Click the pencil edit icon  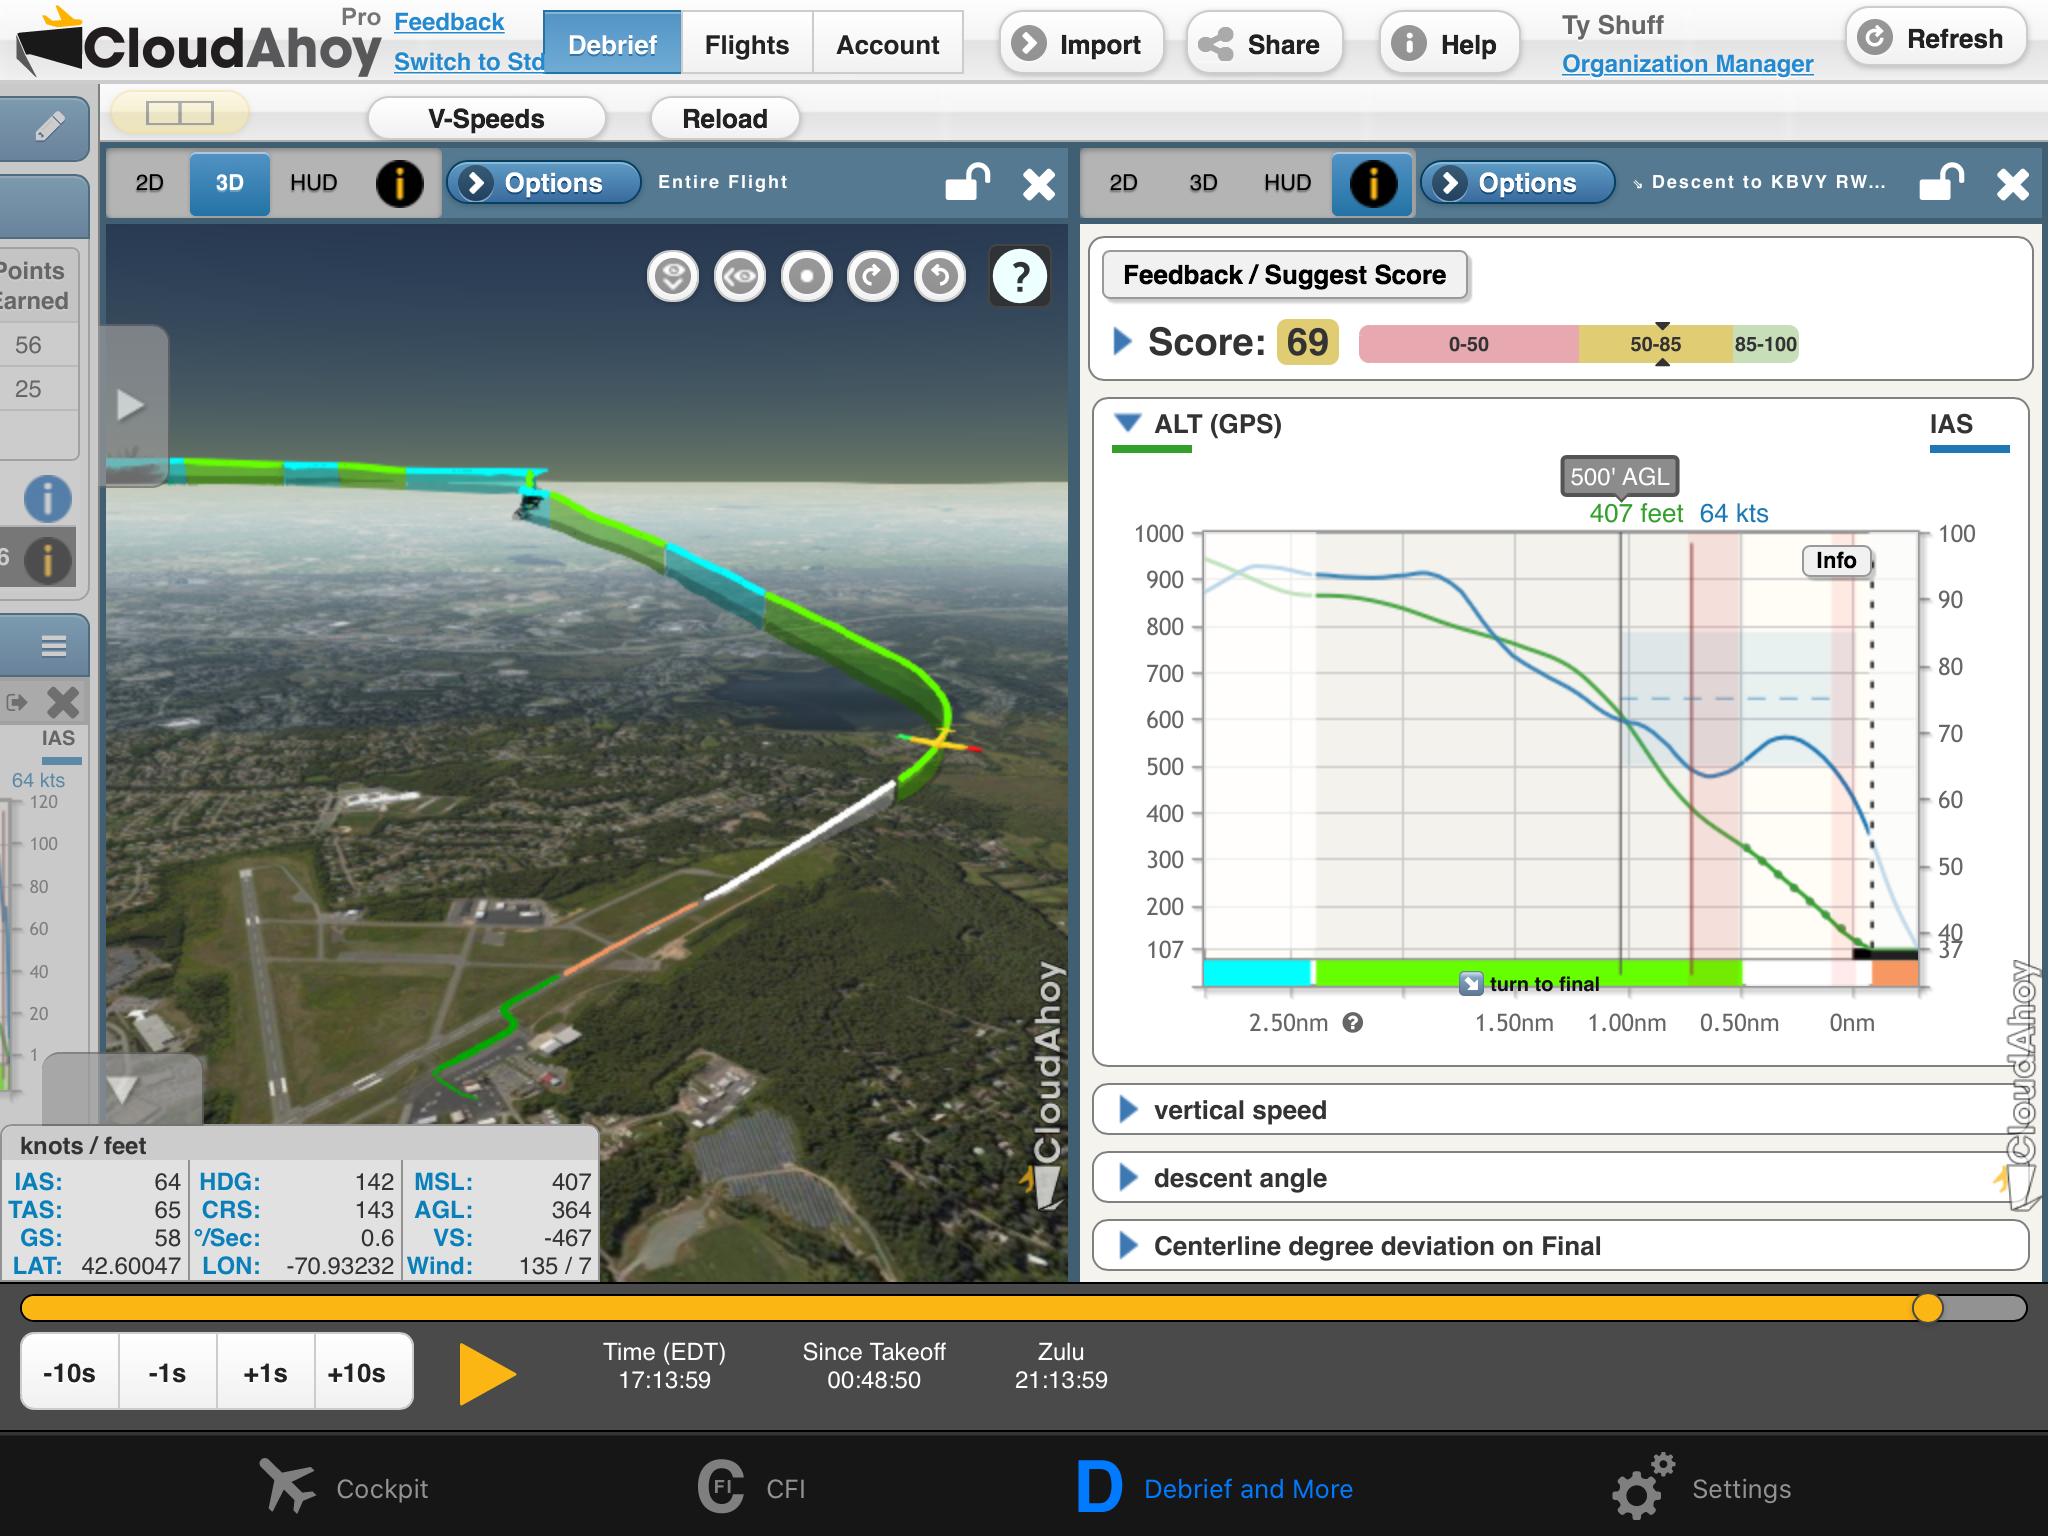click(48, 127)
